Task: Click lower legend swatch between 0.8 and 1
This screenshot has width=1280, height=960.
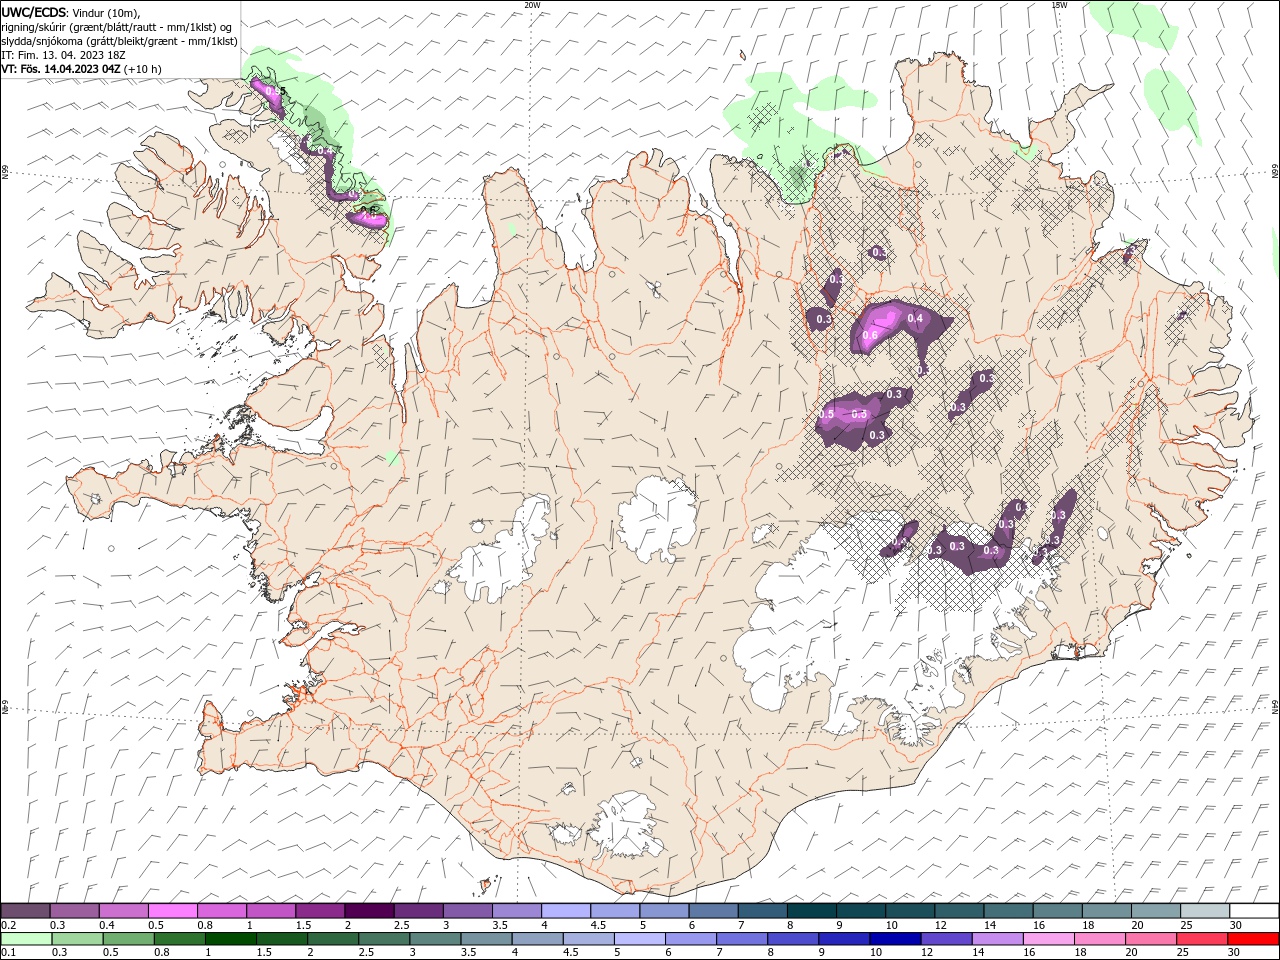Action: (179, 939)
